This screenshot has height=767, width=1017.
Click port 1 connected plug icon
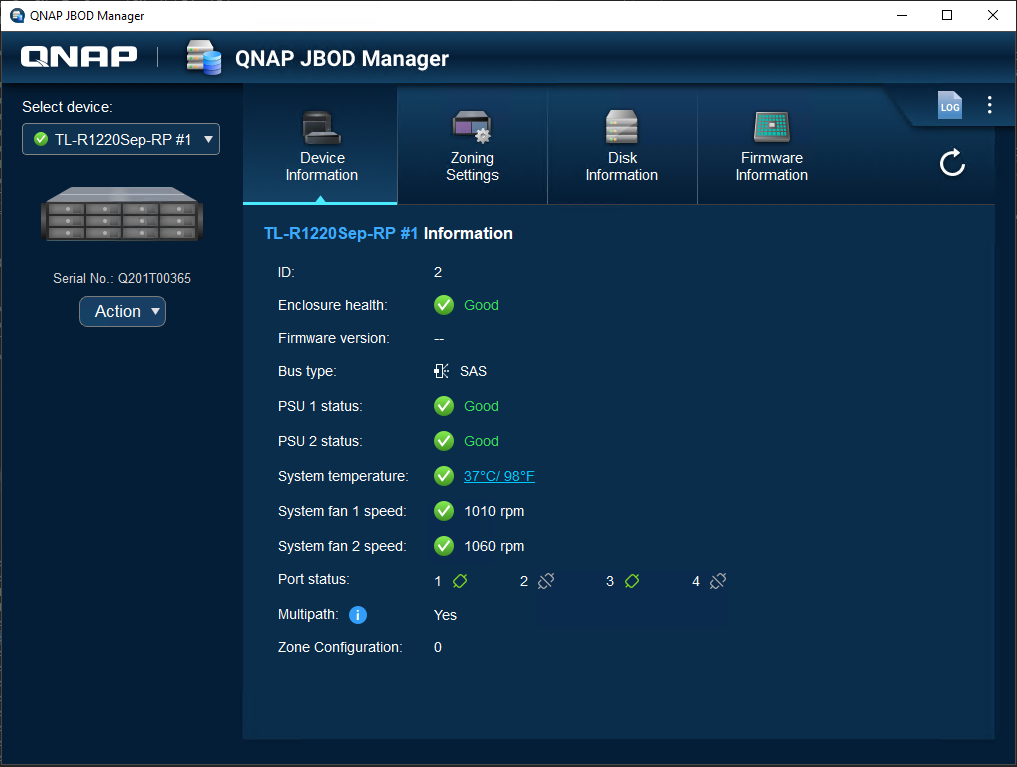(460, 581)
